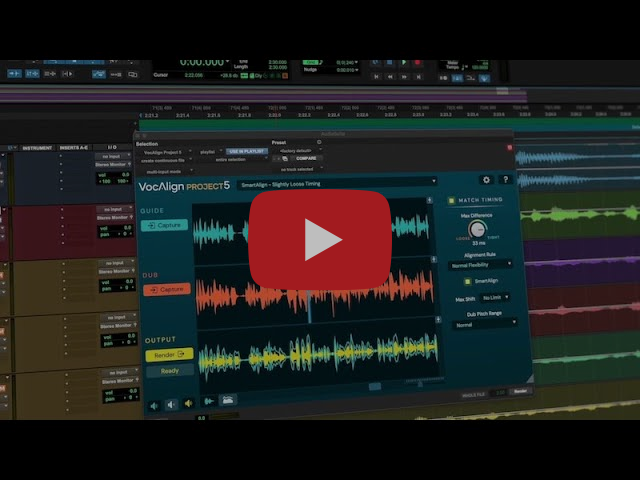Open the factory default preset menu
Viewport: 640px width, 480px height.
(x=298, y=151)
